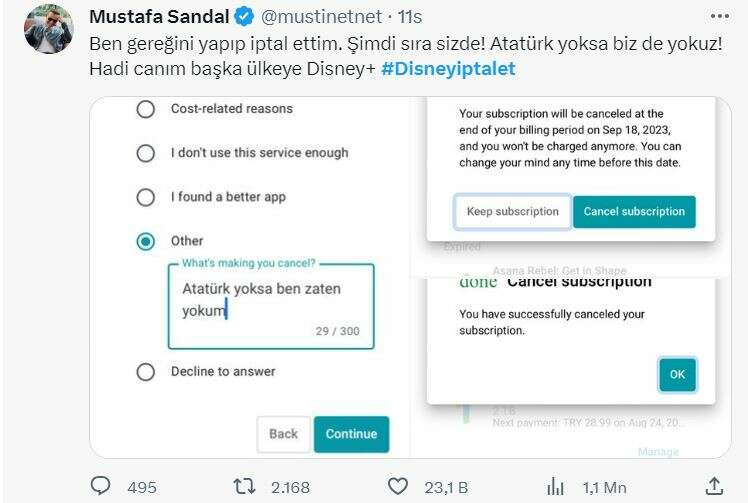Select the "Decline to answer" option
This screenshot has height=503, width=748.
[x=146, y=372]
